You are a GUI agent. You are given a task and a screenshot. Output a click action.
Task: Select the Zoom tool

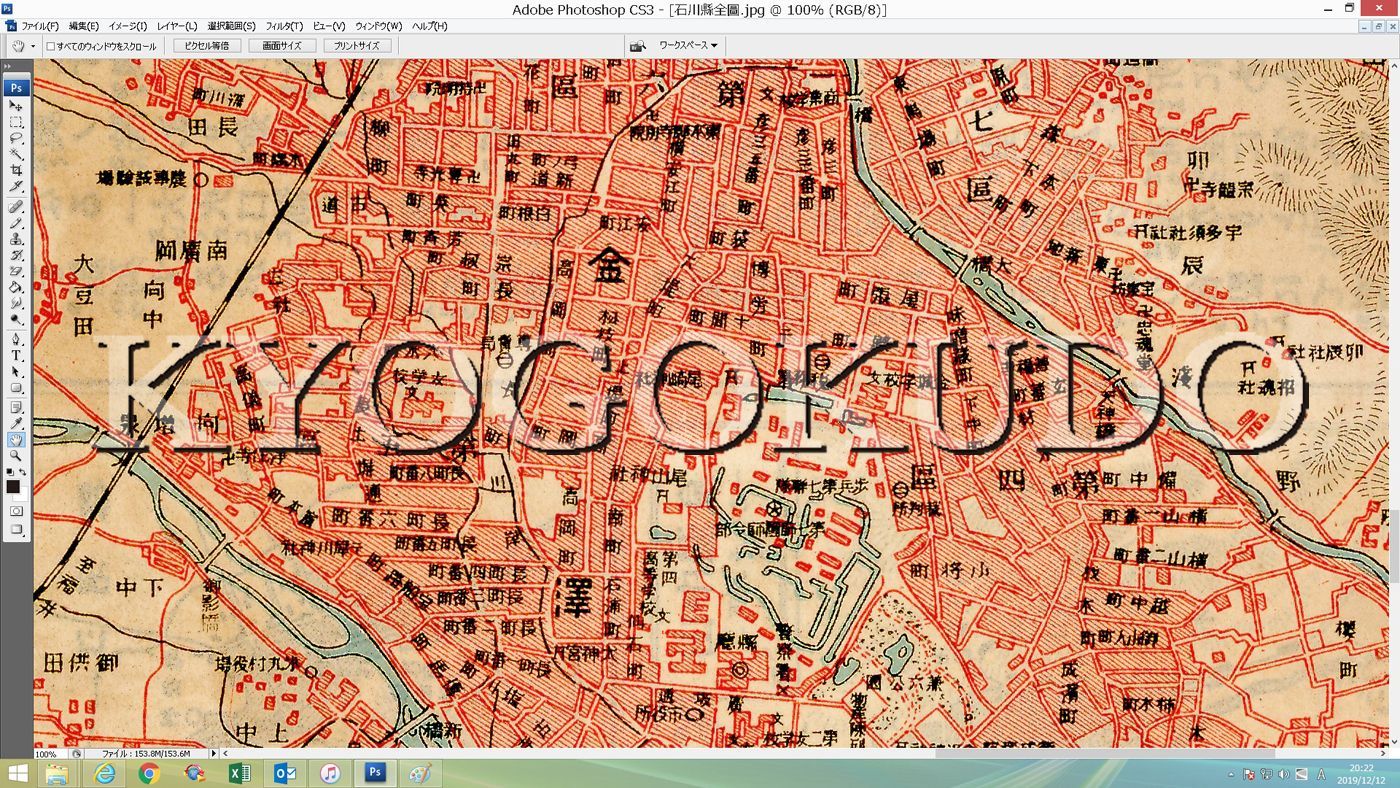[16, 456]
